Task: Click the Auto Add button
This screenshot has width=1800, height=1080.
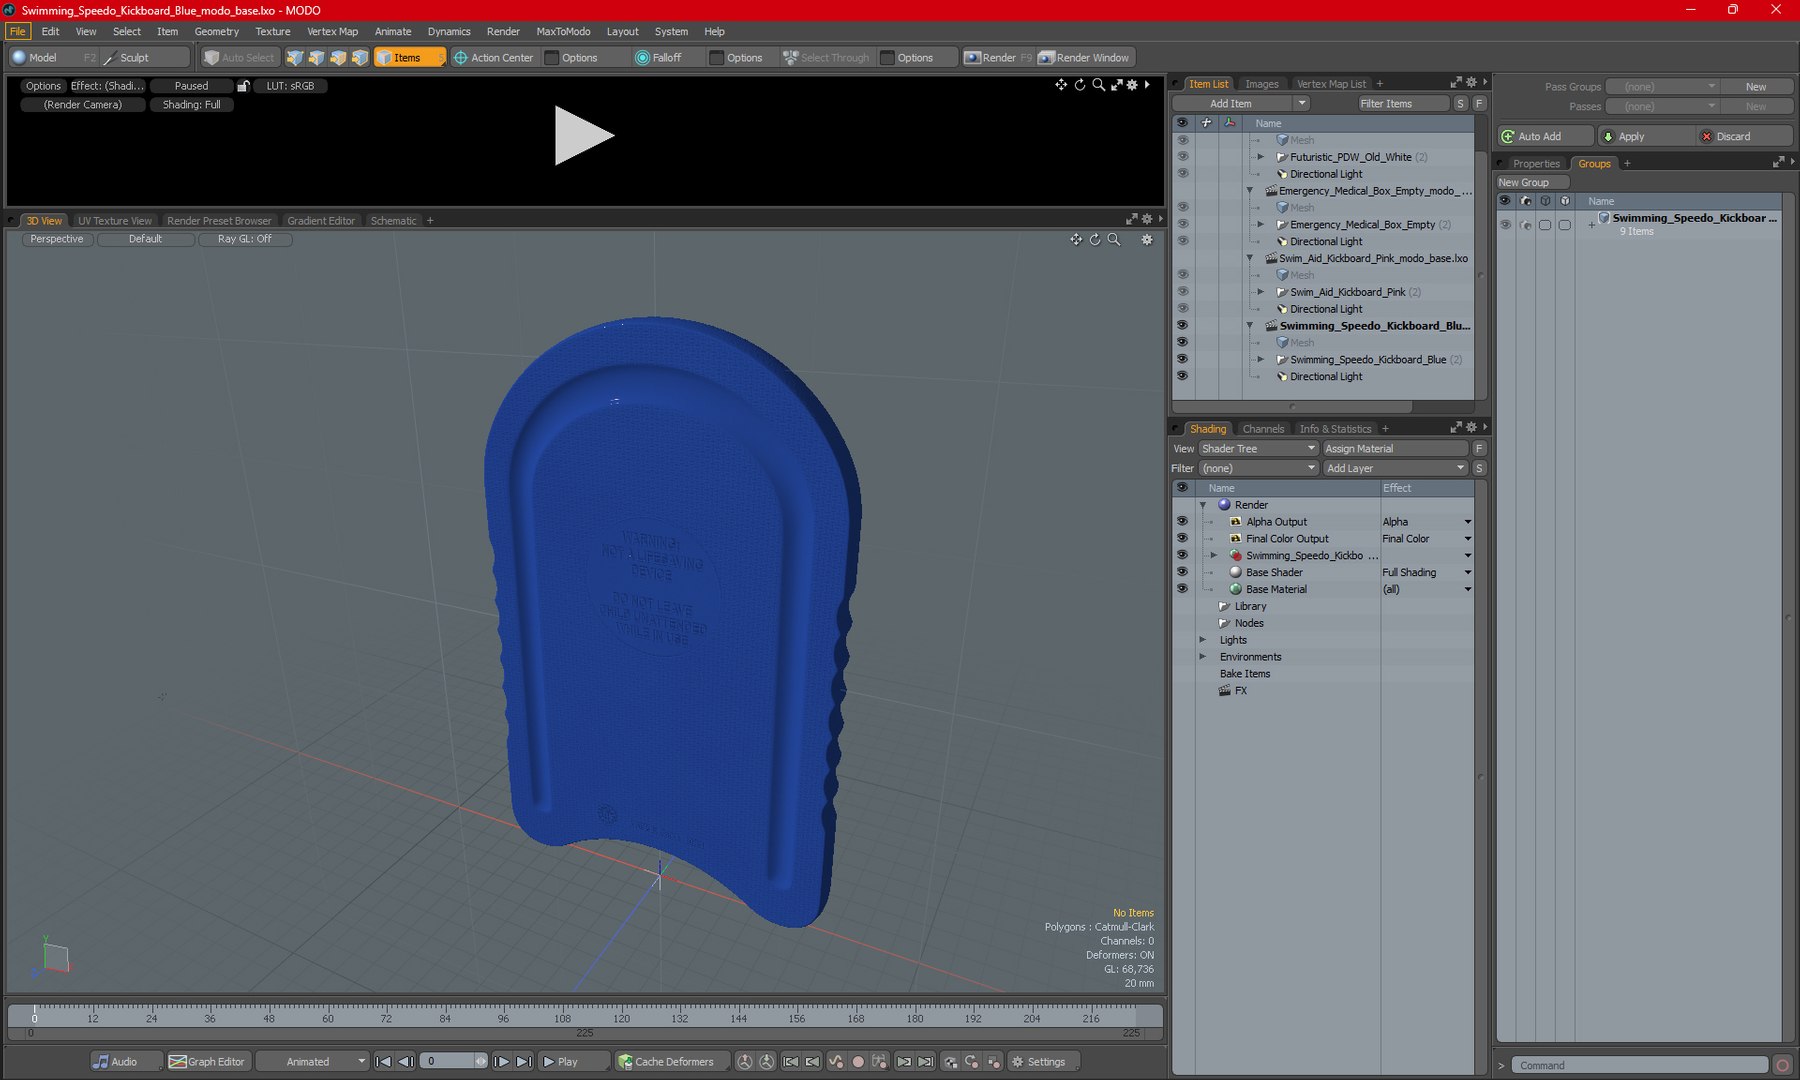Action: click(x=1545, y=136)
